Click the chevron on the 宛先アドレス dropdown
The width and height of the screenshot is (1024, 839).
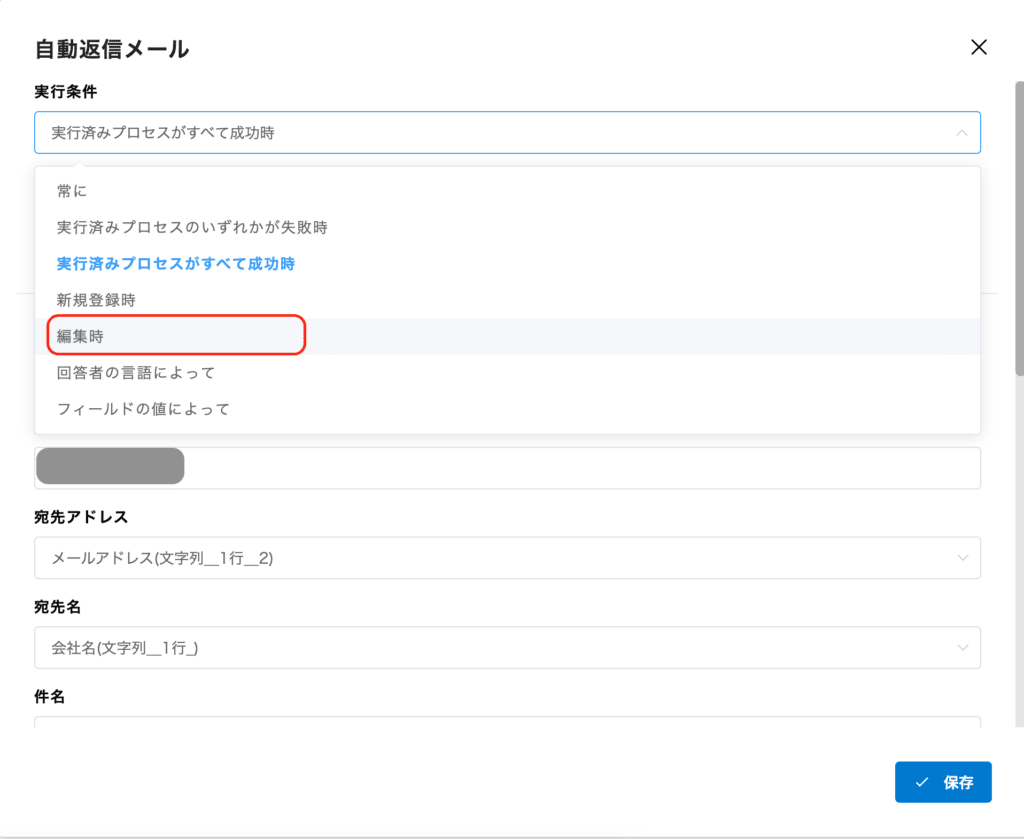pyautogui.click(x=961, y=558)
